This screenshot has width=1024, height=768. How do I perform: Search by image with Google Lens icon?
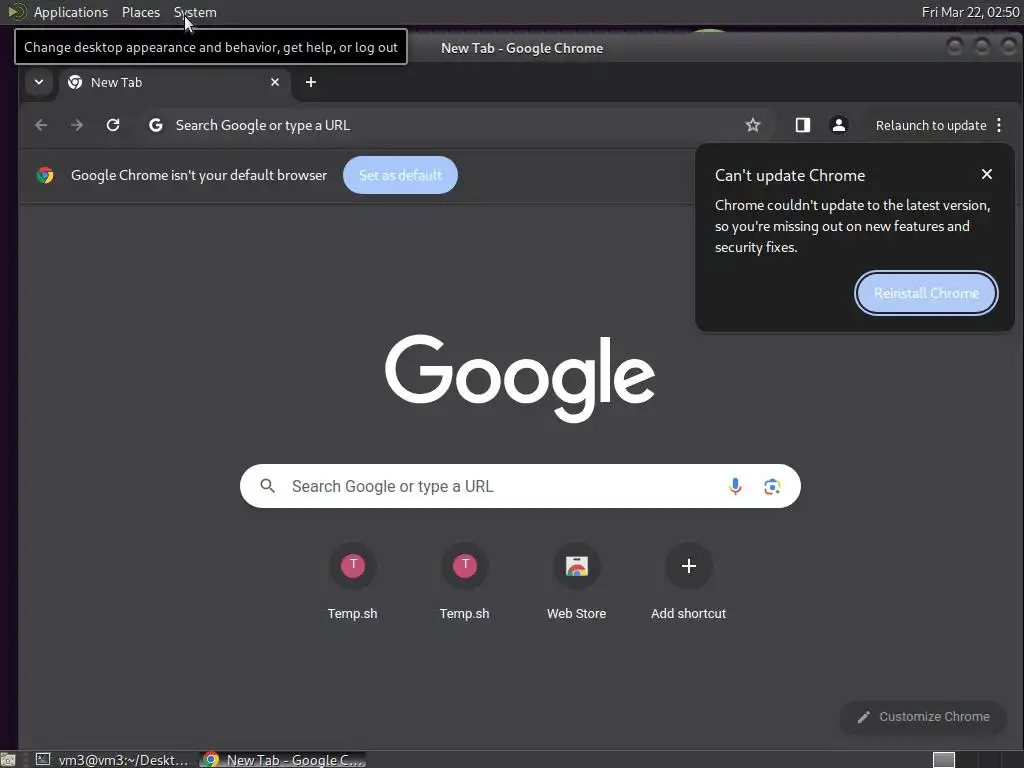(772, 486)
